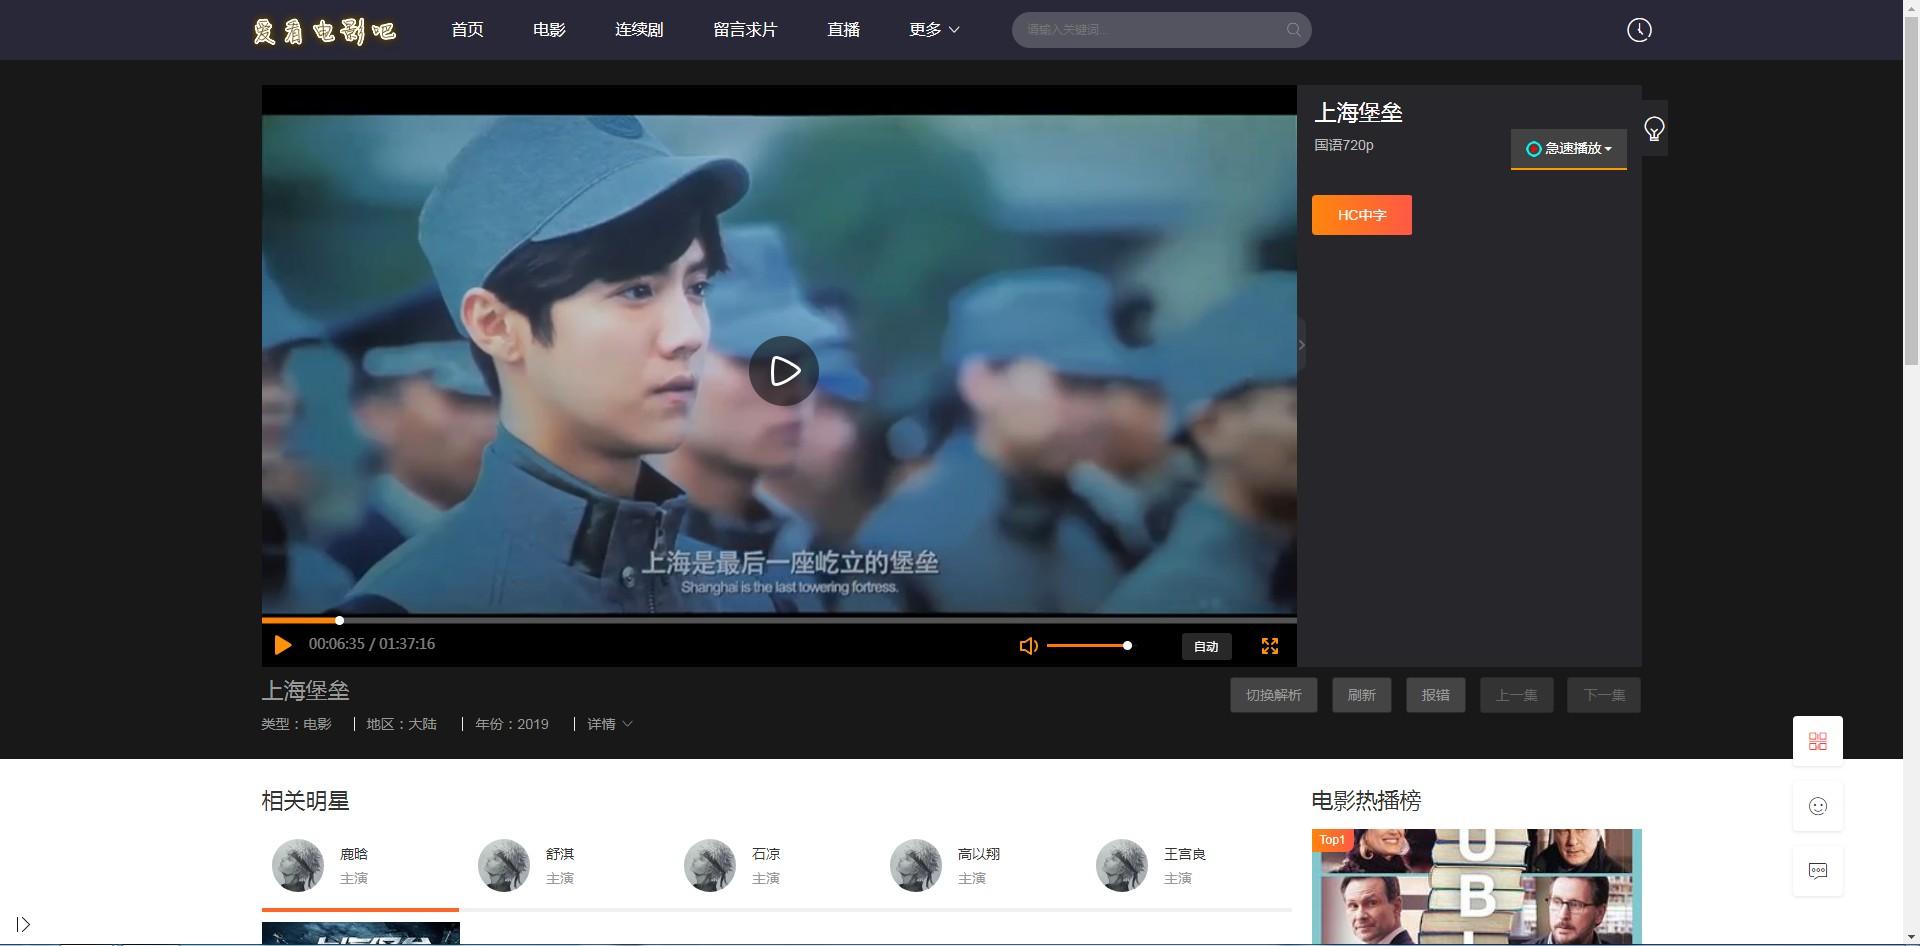Expand the 详情 details chevron
Viewport: 1920px width, 946px height.
tap(609, 724)
